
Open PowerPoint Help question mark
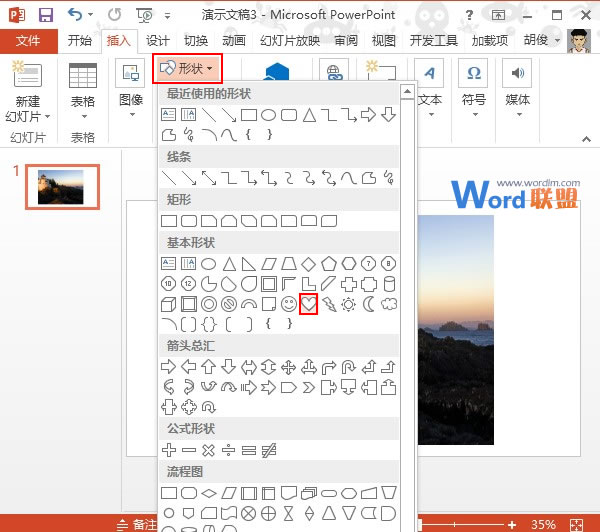[469, 15]
